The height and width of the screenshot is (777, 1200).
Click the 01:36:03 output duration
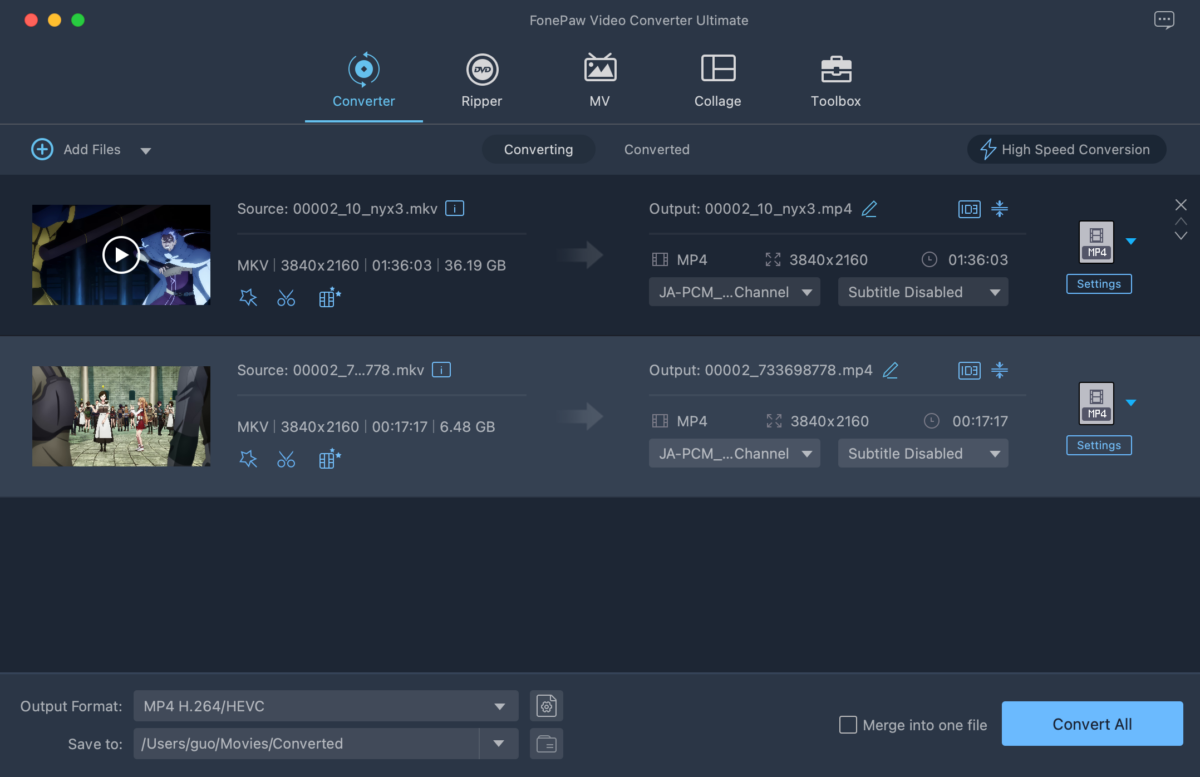pyautogui.click(x=978, y=260)
